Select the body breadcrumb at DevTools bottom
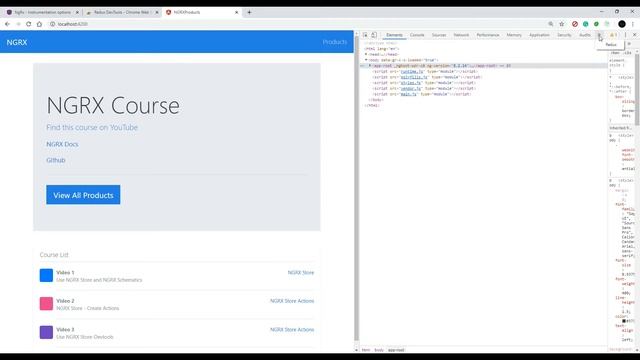The image size is (640, 360). click(379, 350)
